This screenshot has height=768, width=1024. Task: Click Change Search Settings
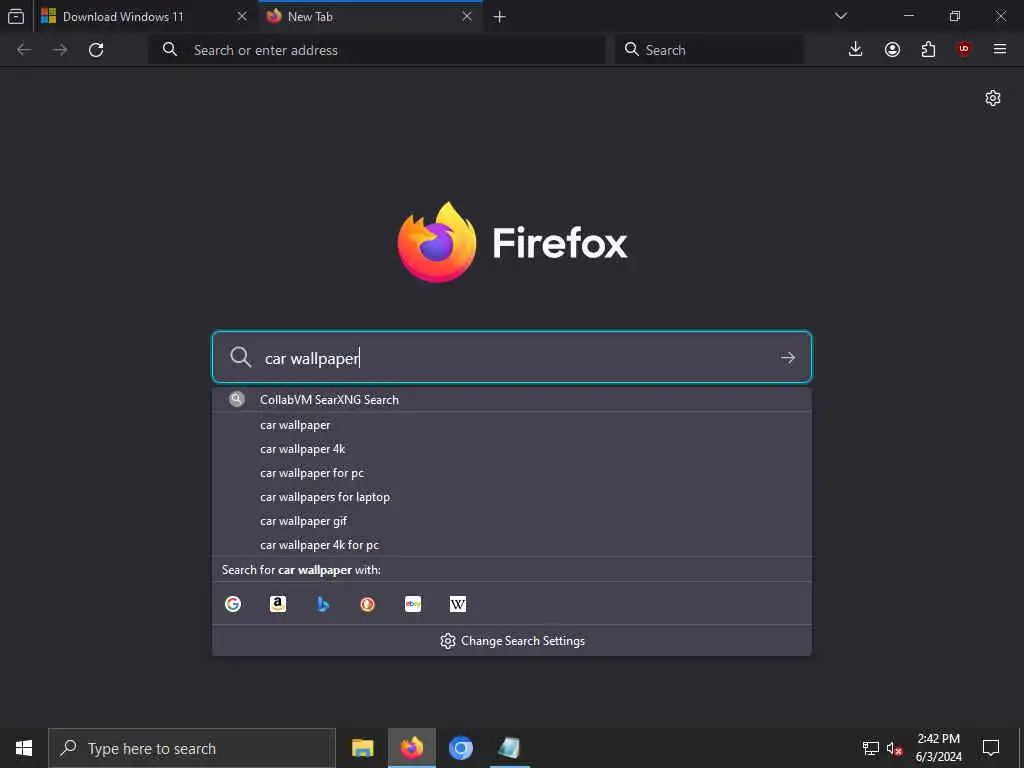(512, 641)
